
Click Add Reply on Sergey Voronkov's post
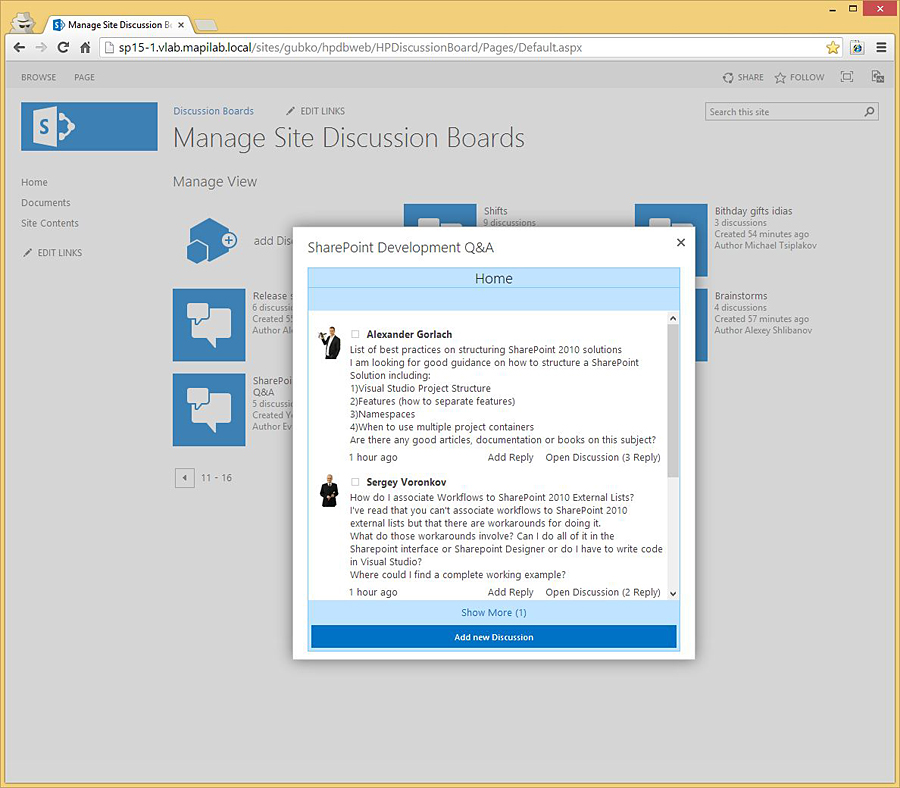tap(510, 592)
